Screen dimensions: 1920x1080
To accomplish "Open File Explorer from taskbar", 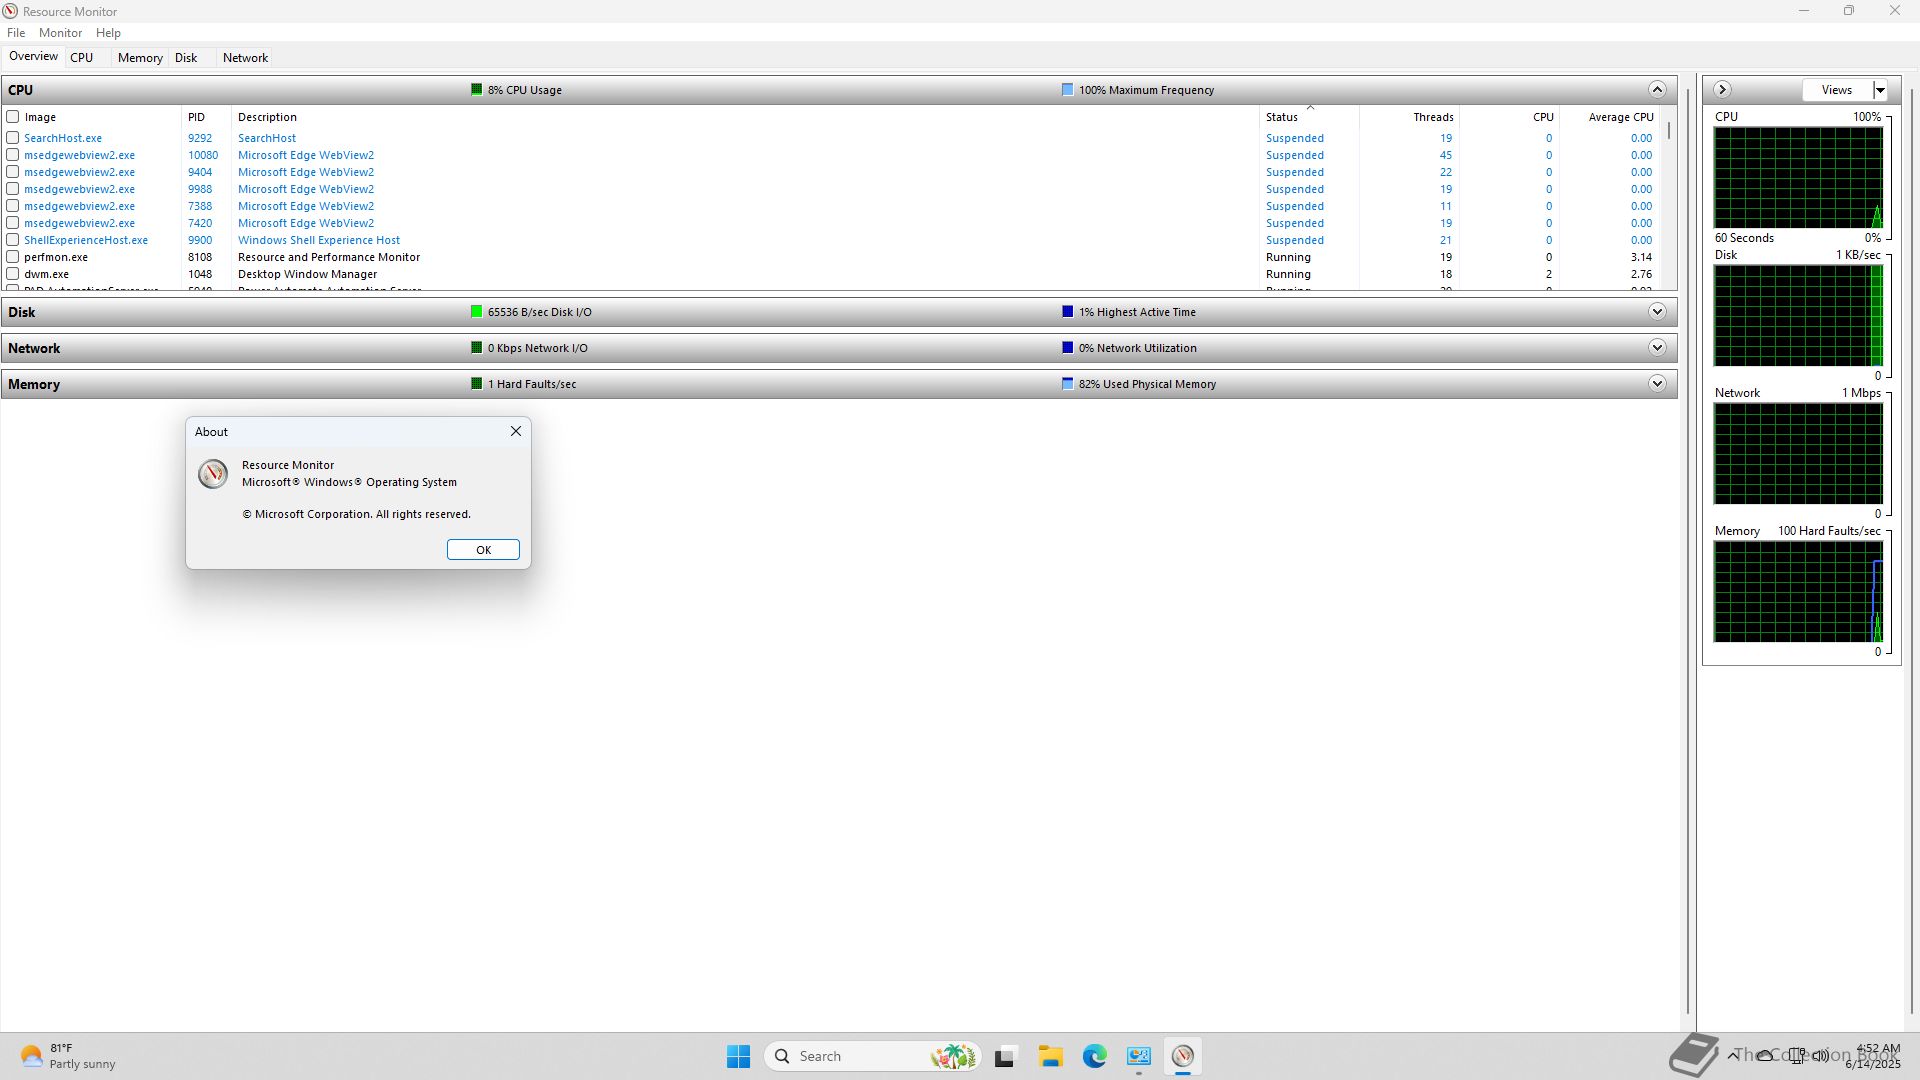I will pos(1050,1056).
